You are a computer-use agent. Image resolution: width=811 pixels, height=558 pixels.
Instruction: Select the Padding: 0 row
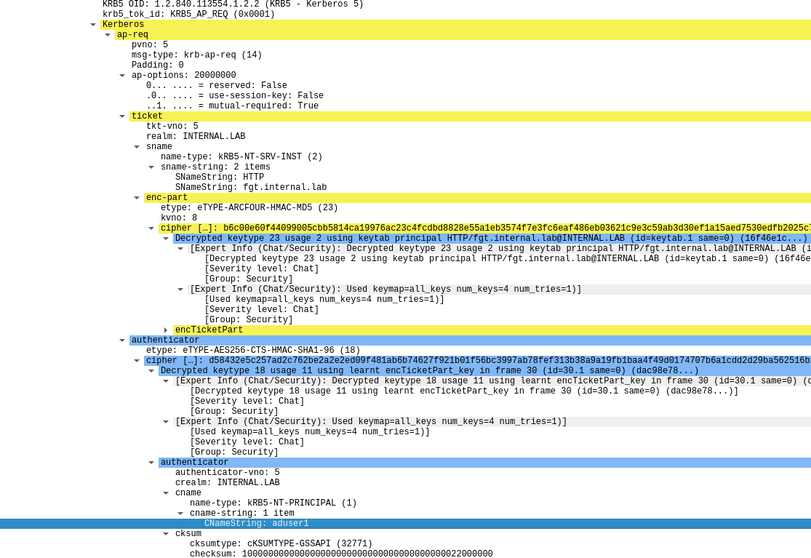pyautogui.click(x=157, y=65)
